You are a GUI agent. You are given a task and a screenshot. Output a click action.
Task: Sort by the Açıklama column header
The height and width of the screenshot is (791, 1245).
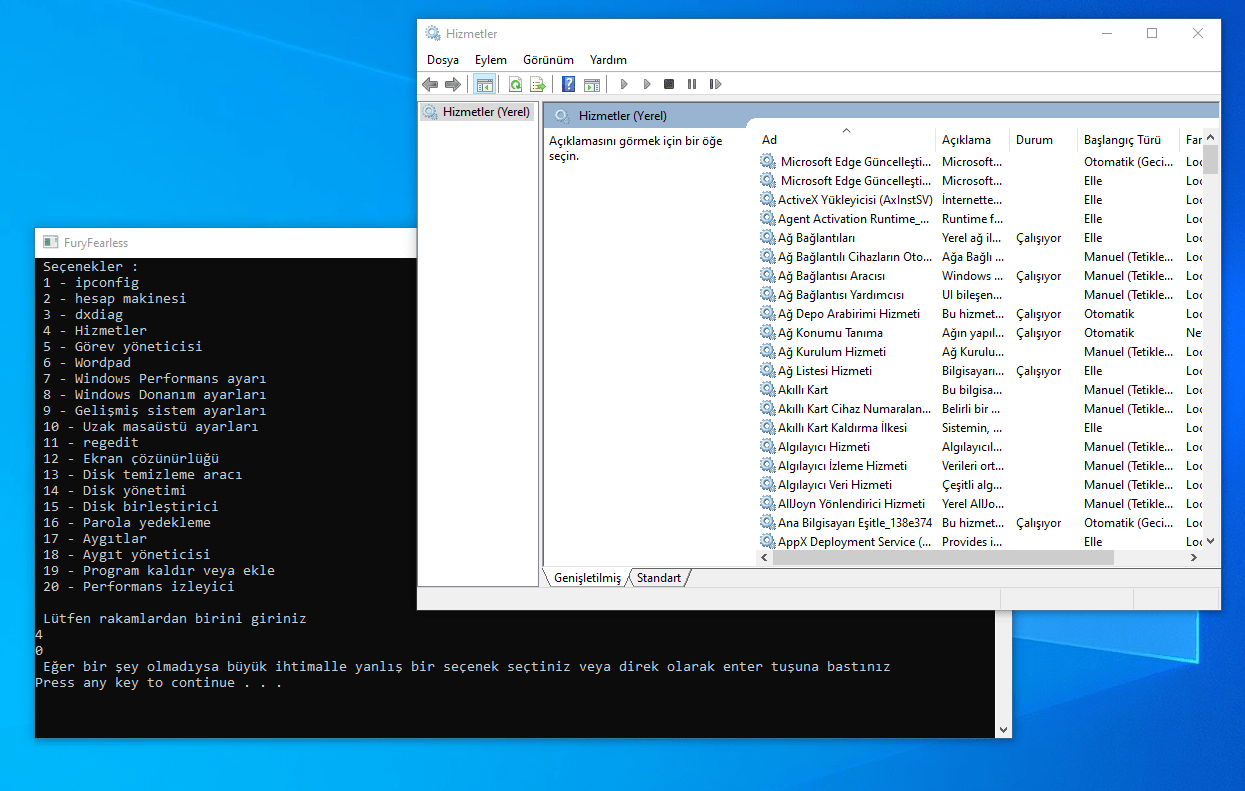[x=973, y=140]
